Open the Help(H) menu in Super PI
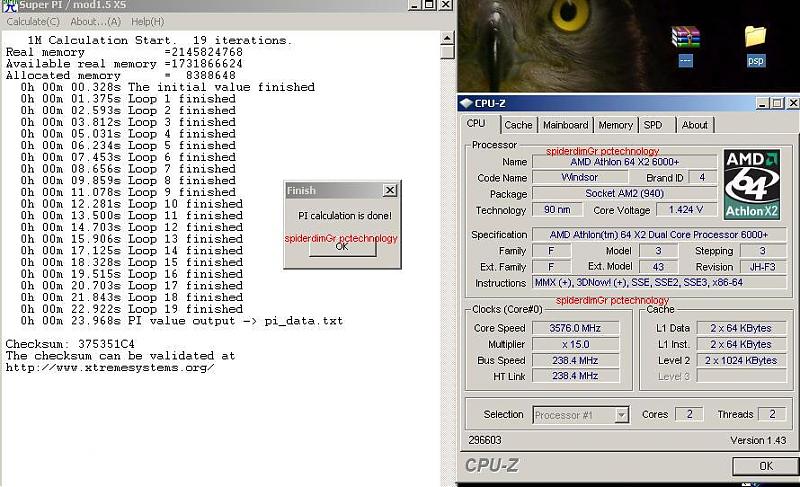 pyautogui.click(x=147, y=22)
